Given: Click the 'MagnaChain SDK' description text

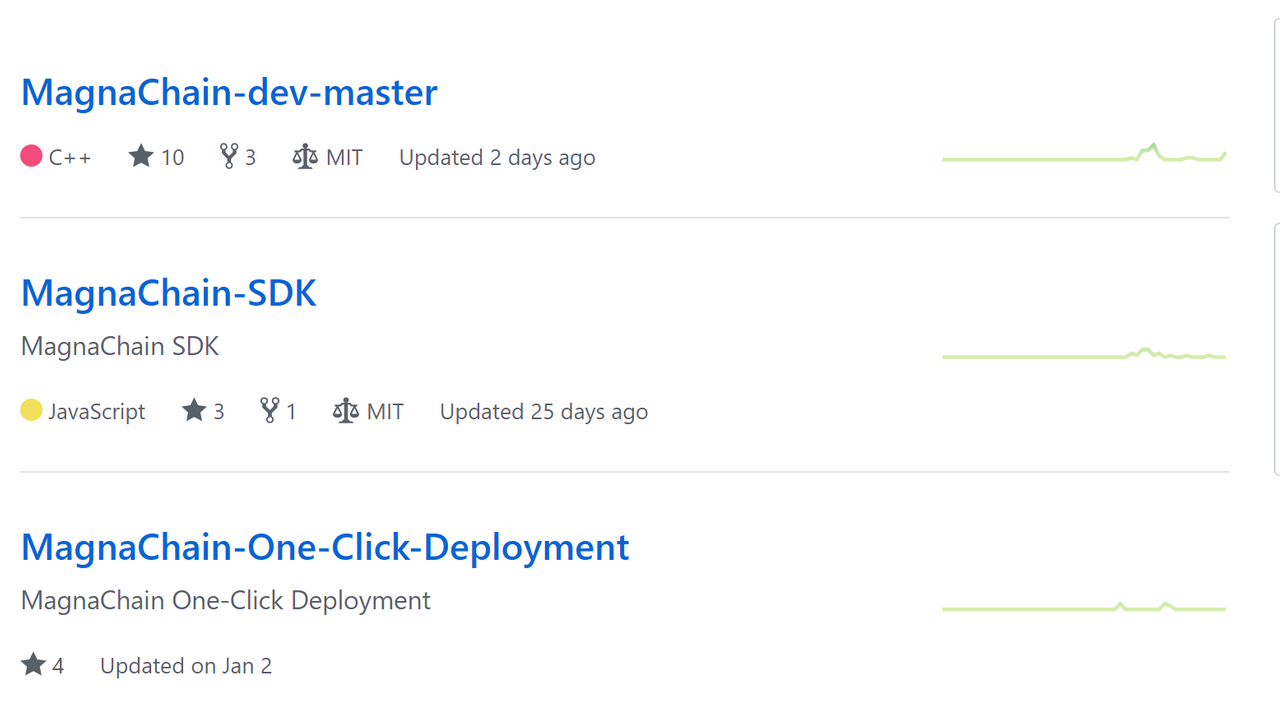Looking at the screenshot, I should tap(120, 346).
